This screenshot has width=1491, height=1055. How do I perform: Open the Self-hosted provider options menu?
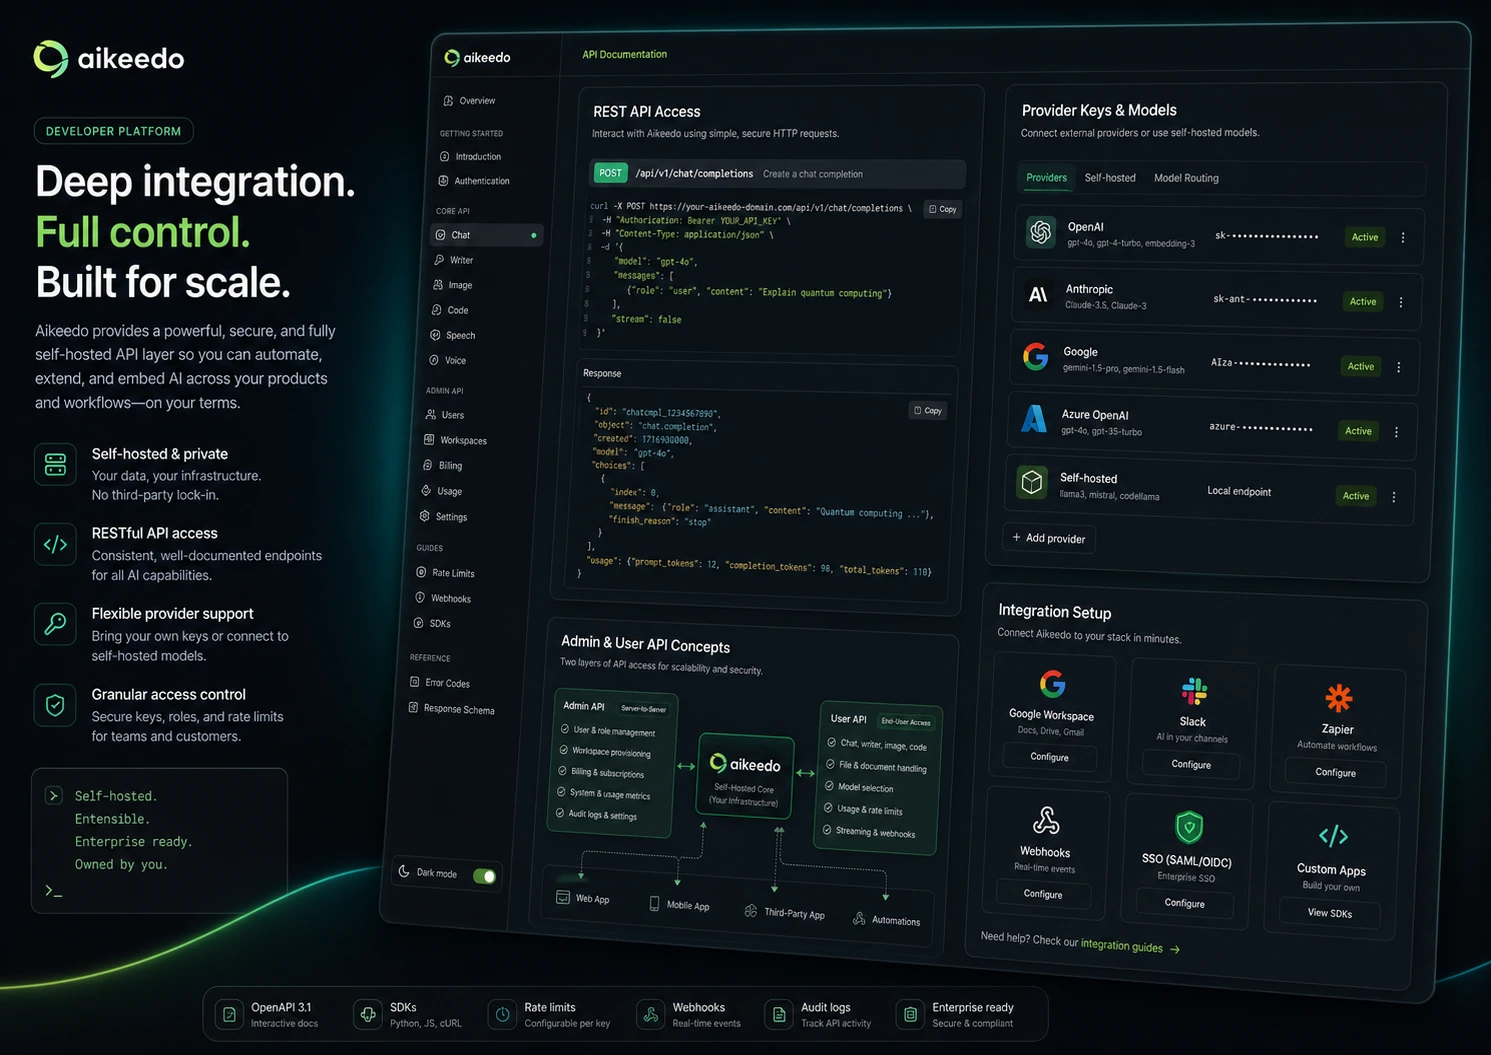point(1394,497)
